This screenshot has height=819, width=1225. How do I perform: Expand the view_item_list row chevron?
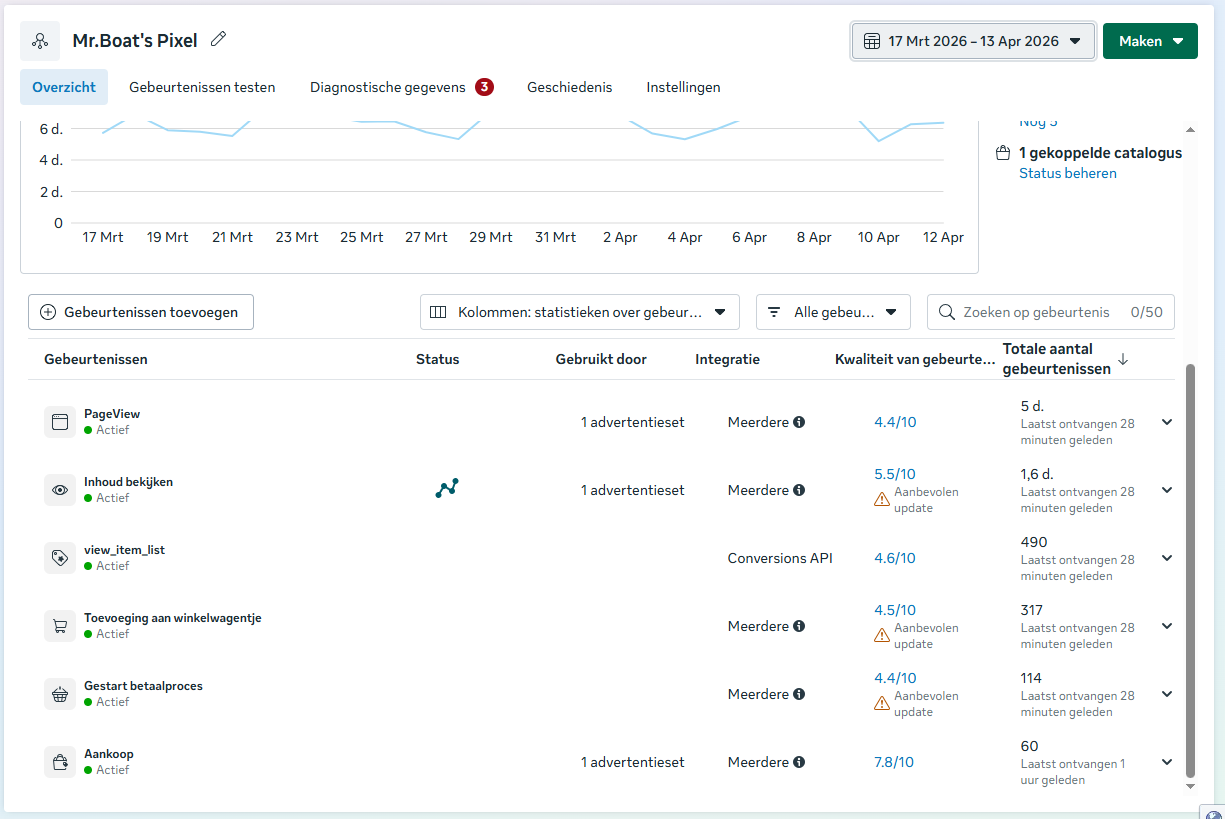(1166, 558)
